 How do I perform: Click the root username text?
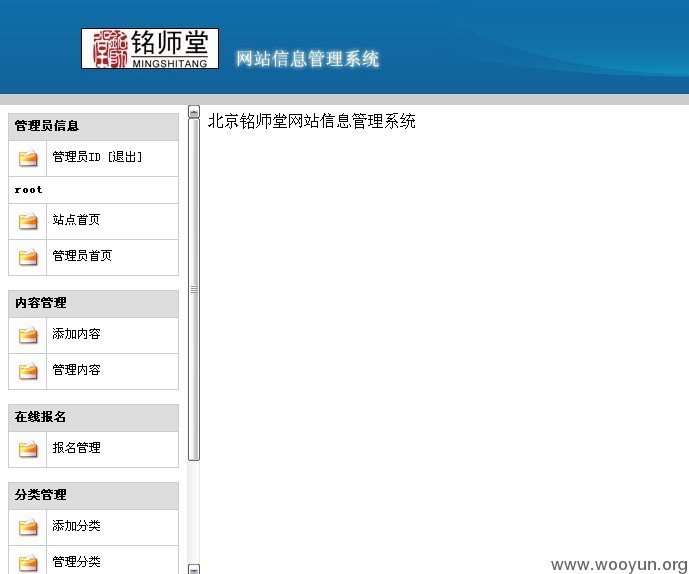[x=28, y=190]
